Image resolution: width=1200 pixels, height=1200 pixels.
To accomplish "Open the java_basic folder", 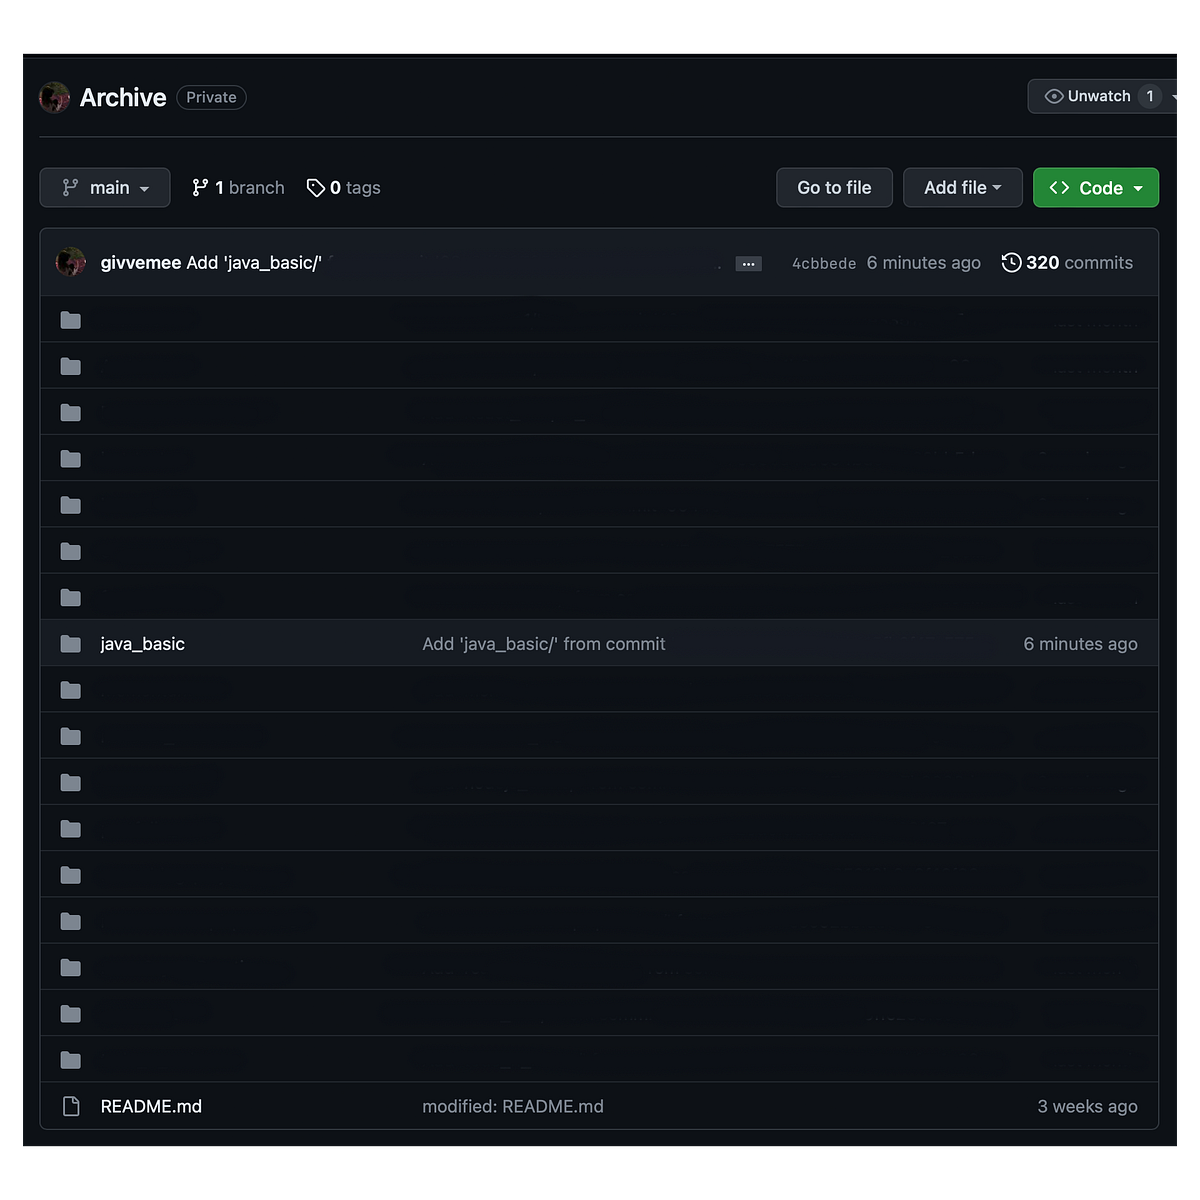I will pos(142,643).
